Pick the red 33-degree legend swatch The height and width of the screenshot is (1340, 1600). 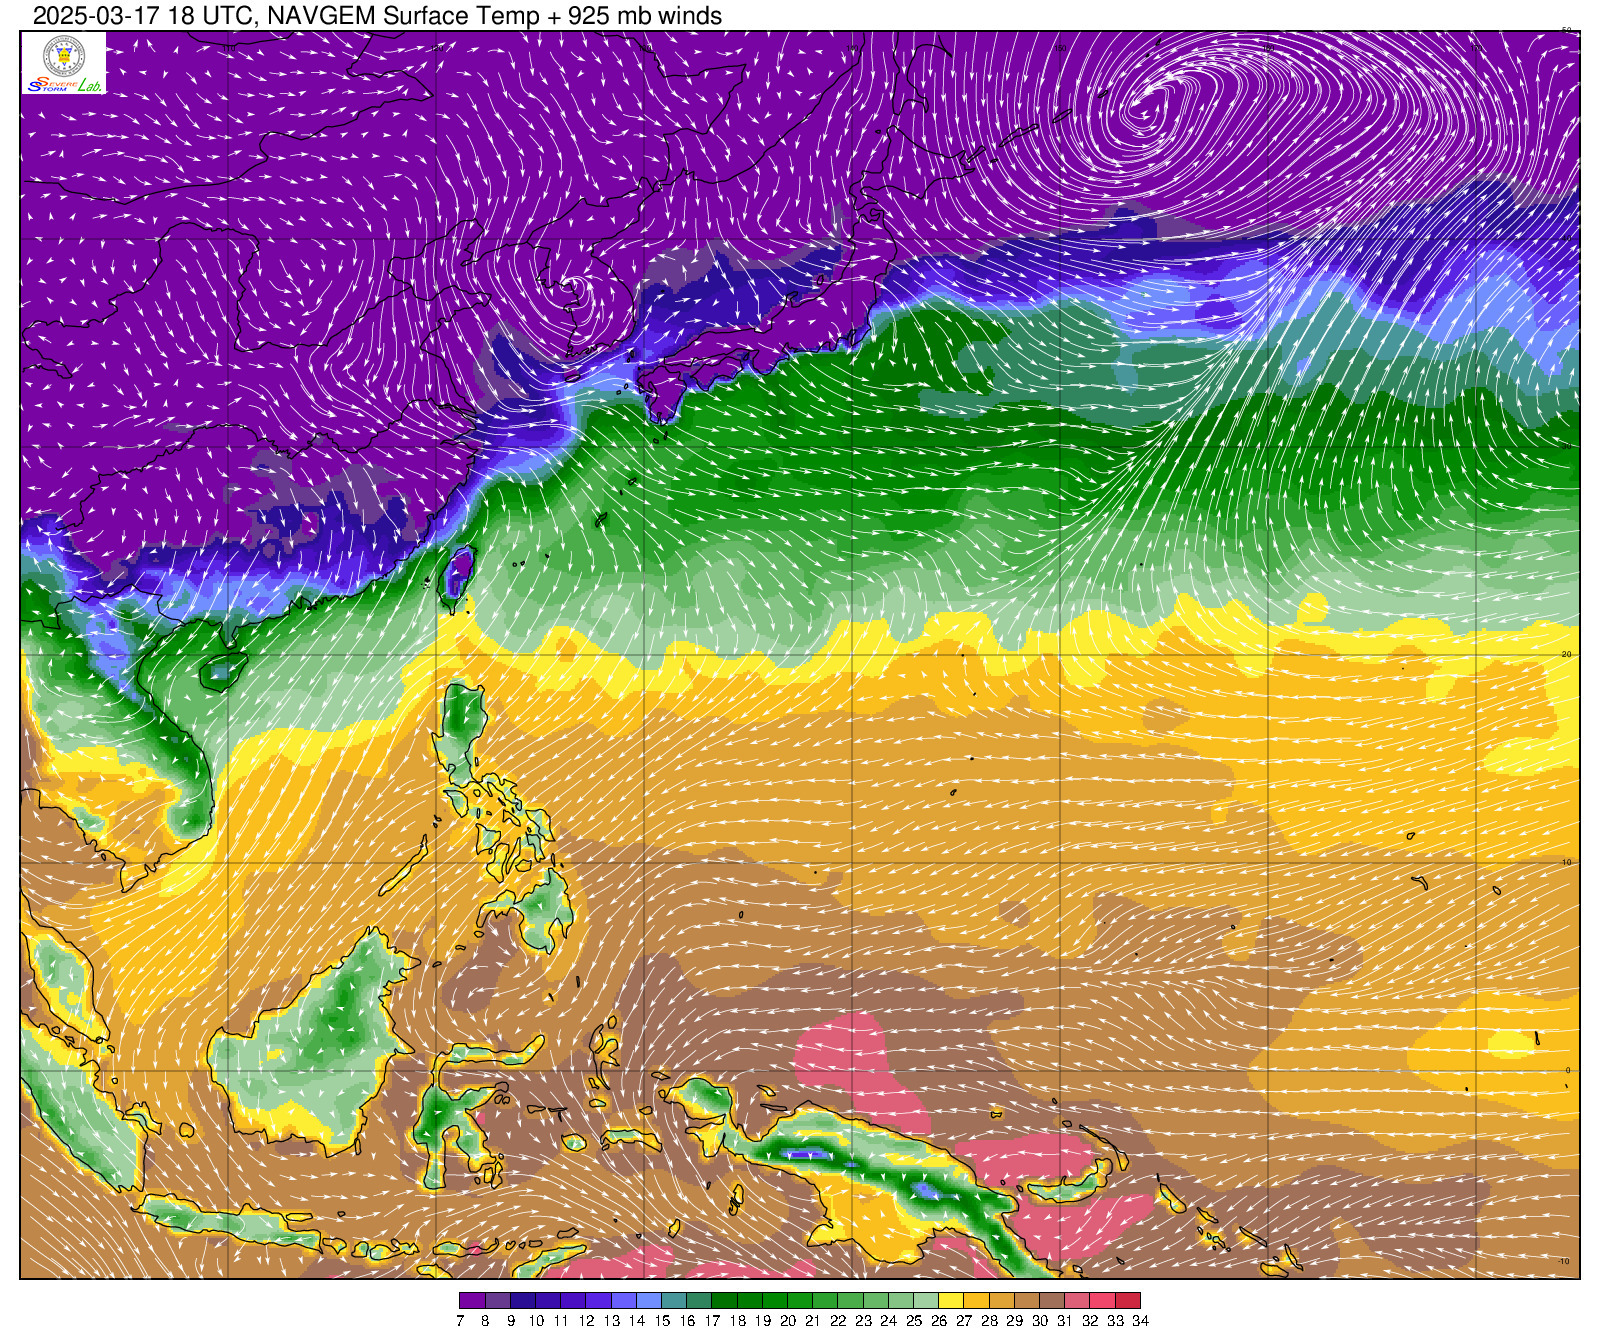(1103, 1301)
